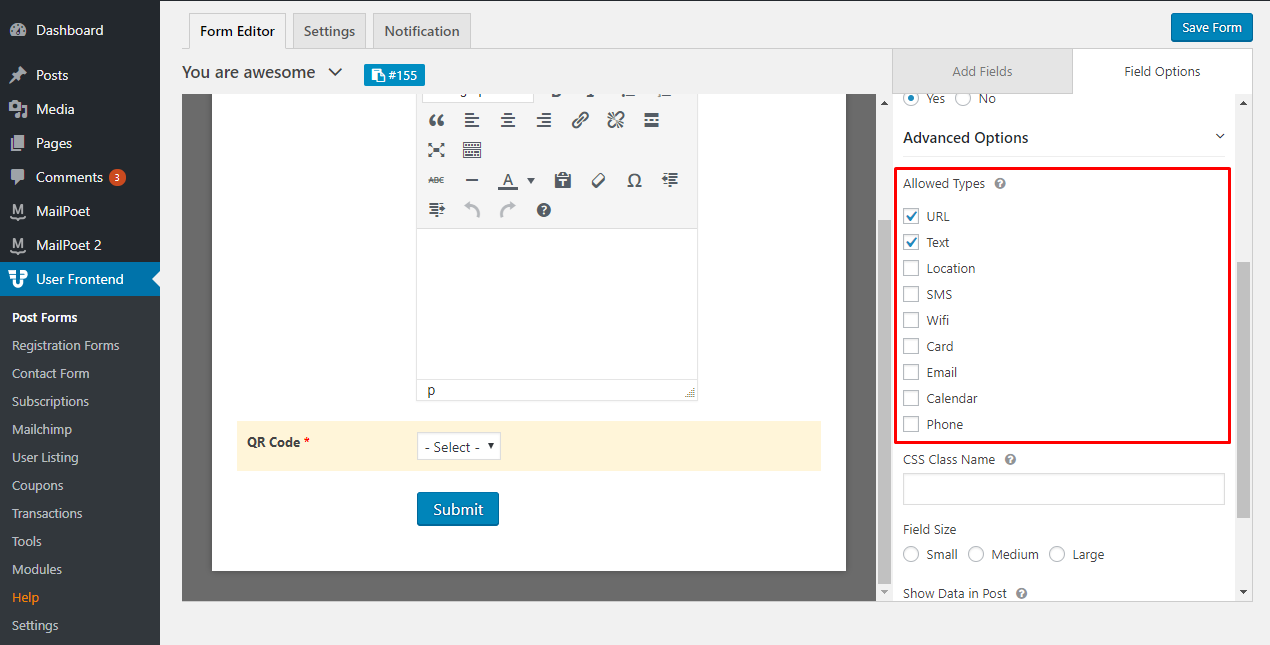Set Field Size to Small
The image size is (1270, 645).
(x=911, y=554)
